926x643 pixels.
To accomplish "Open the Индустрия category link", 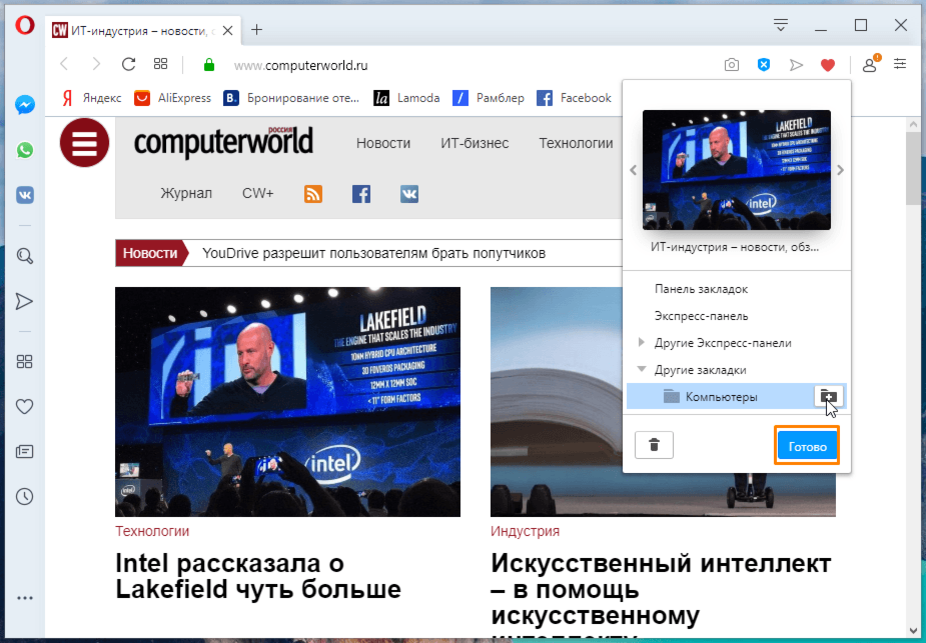I will [525, 531].
